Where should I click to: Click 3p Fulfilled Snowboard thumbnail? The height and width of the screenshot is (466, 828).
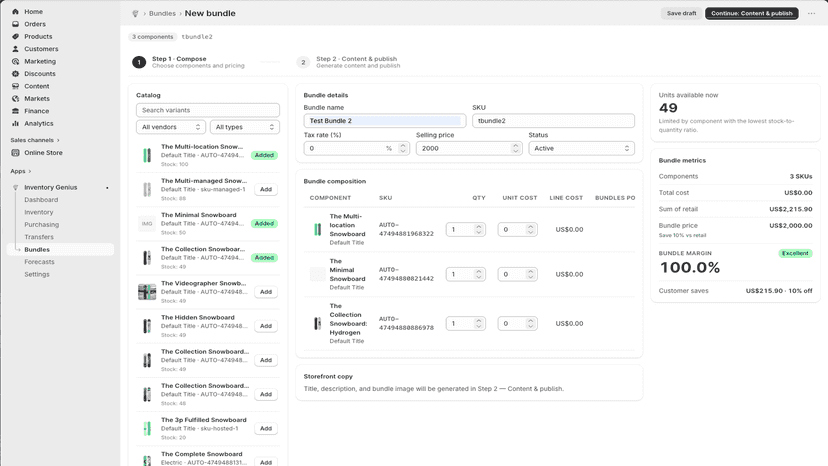147,428
